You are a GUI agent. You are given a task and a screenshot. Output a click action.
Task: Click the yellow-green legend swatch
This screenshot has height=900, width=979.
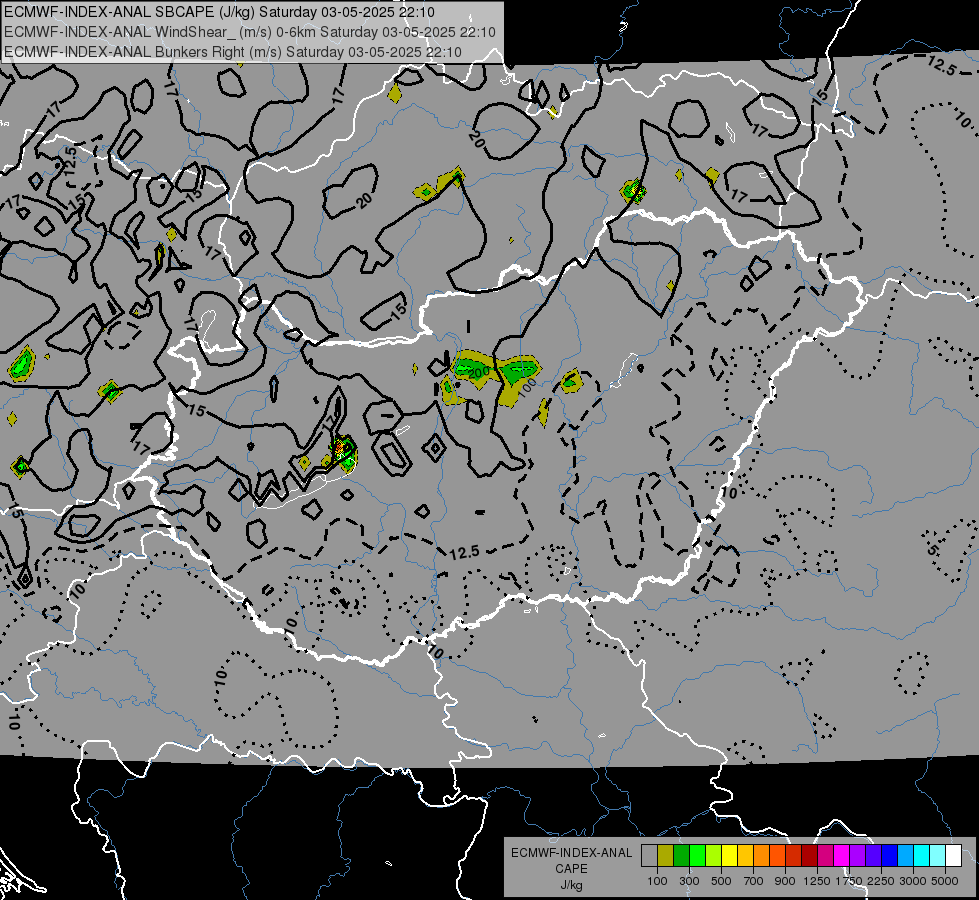point(714,856)
